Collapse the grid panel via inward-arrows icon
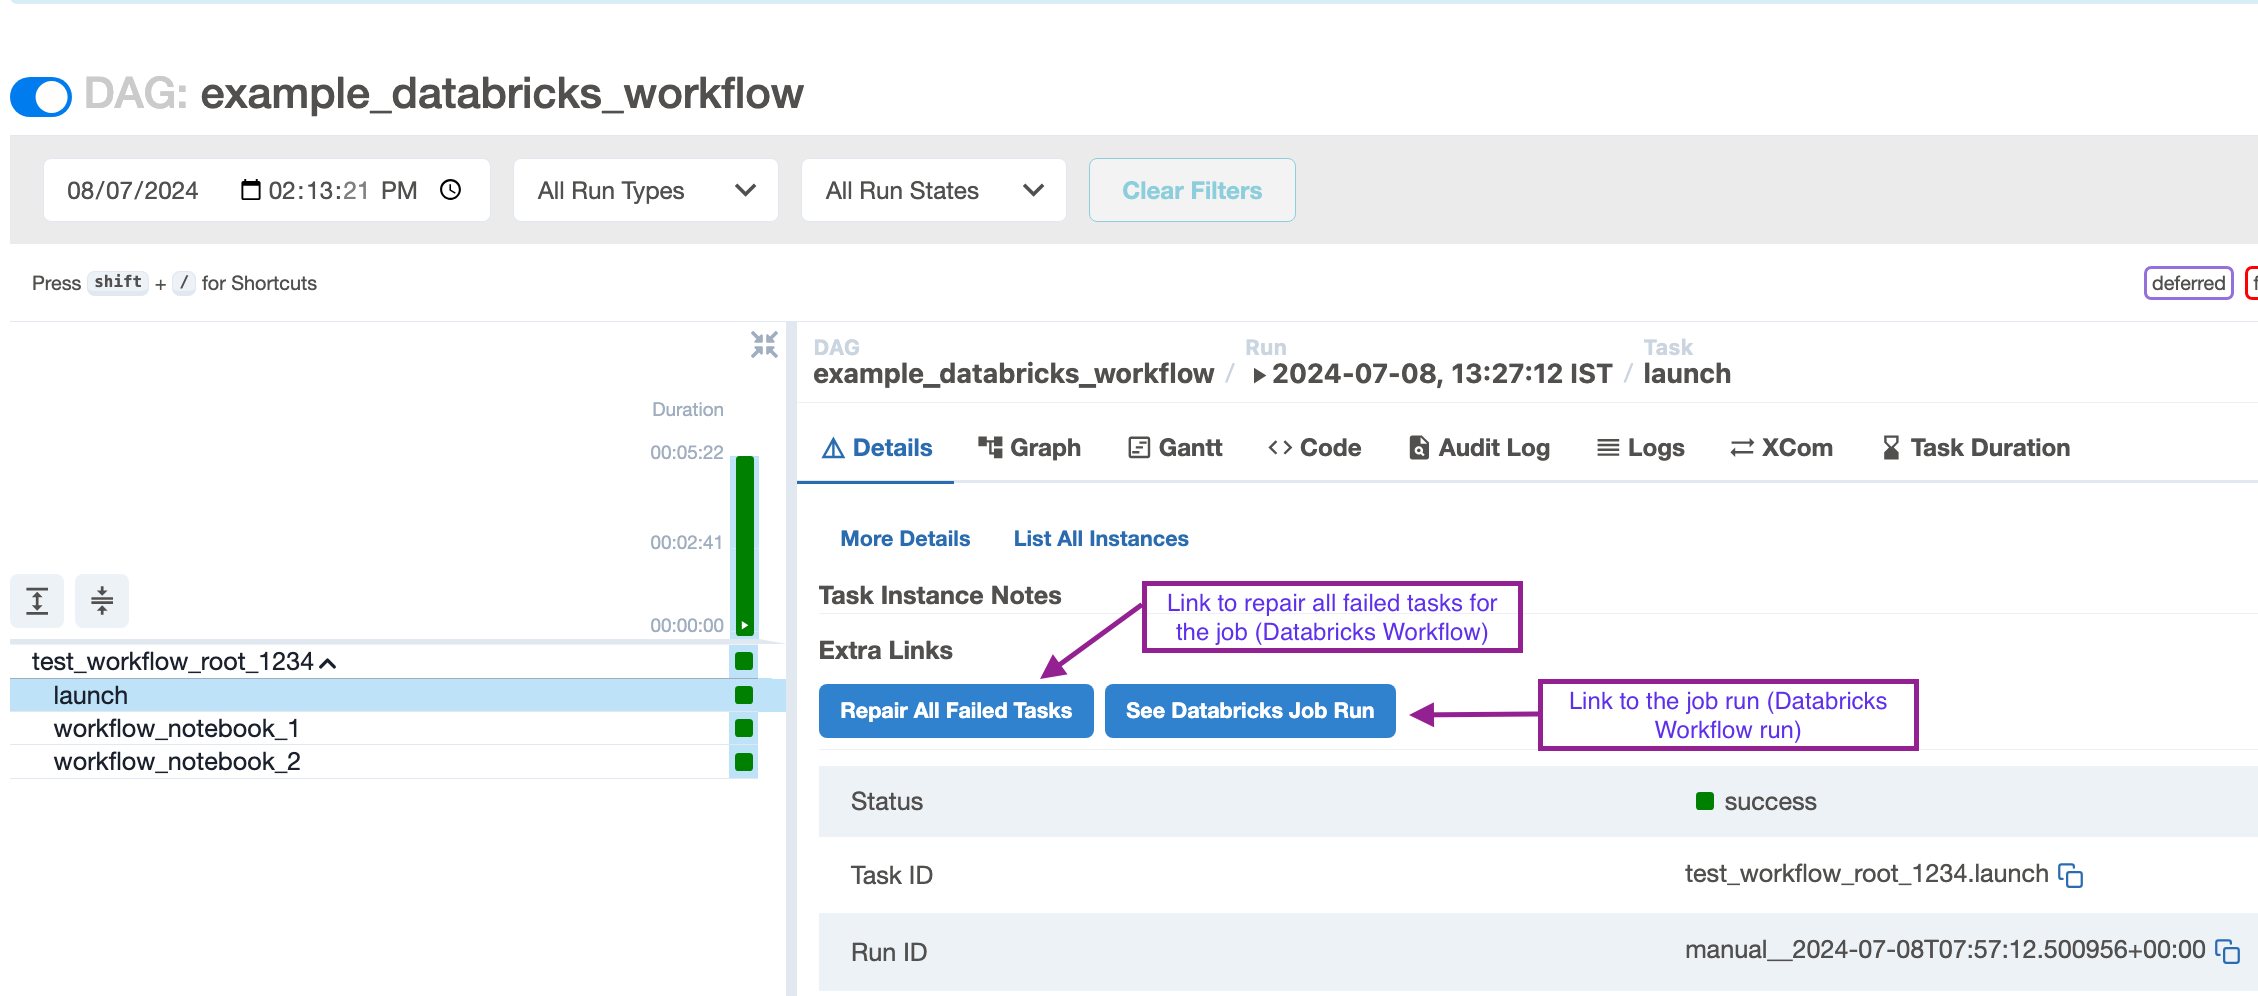The width and height of the screenshot is (2258, 996). click(764, 344)
